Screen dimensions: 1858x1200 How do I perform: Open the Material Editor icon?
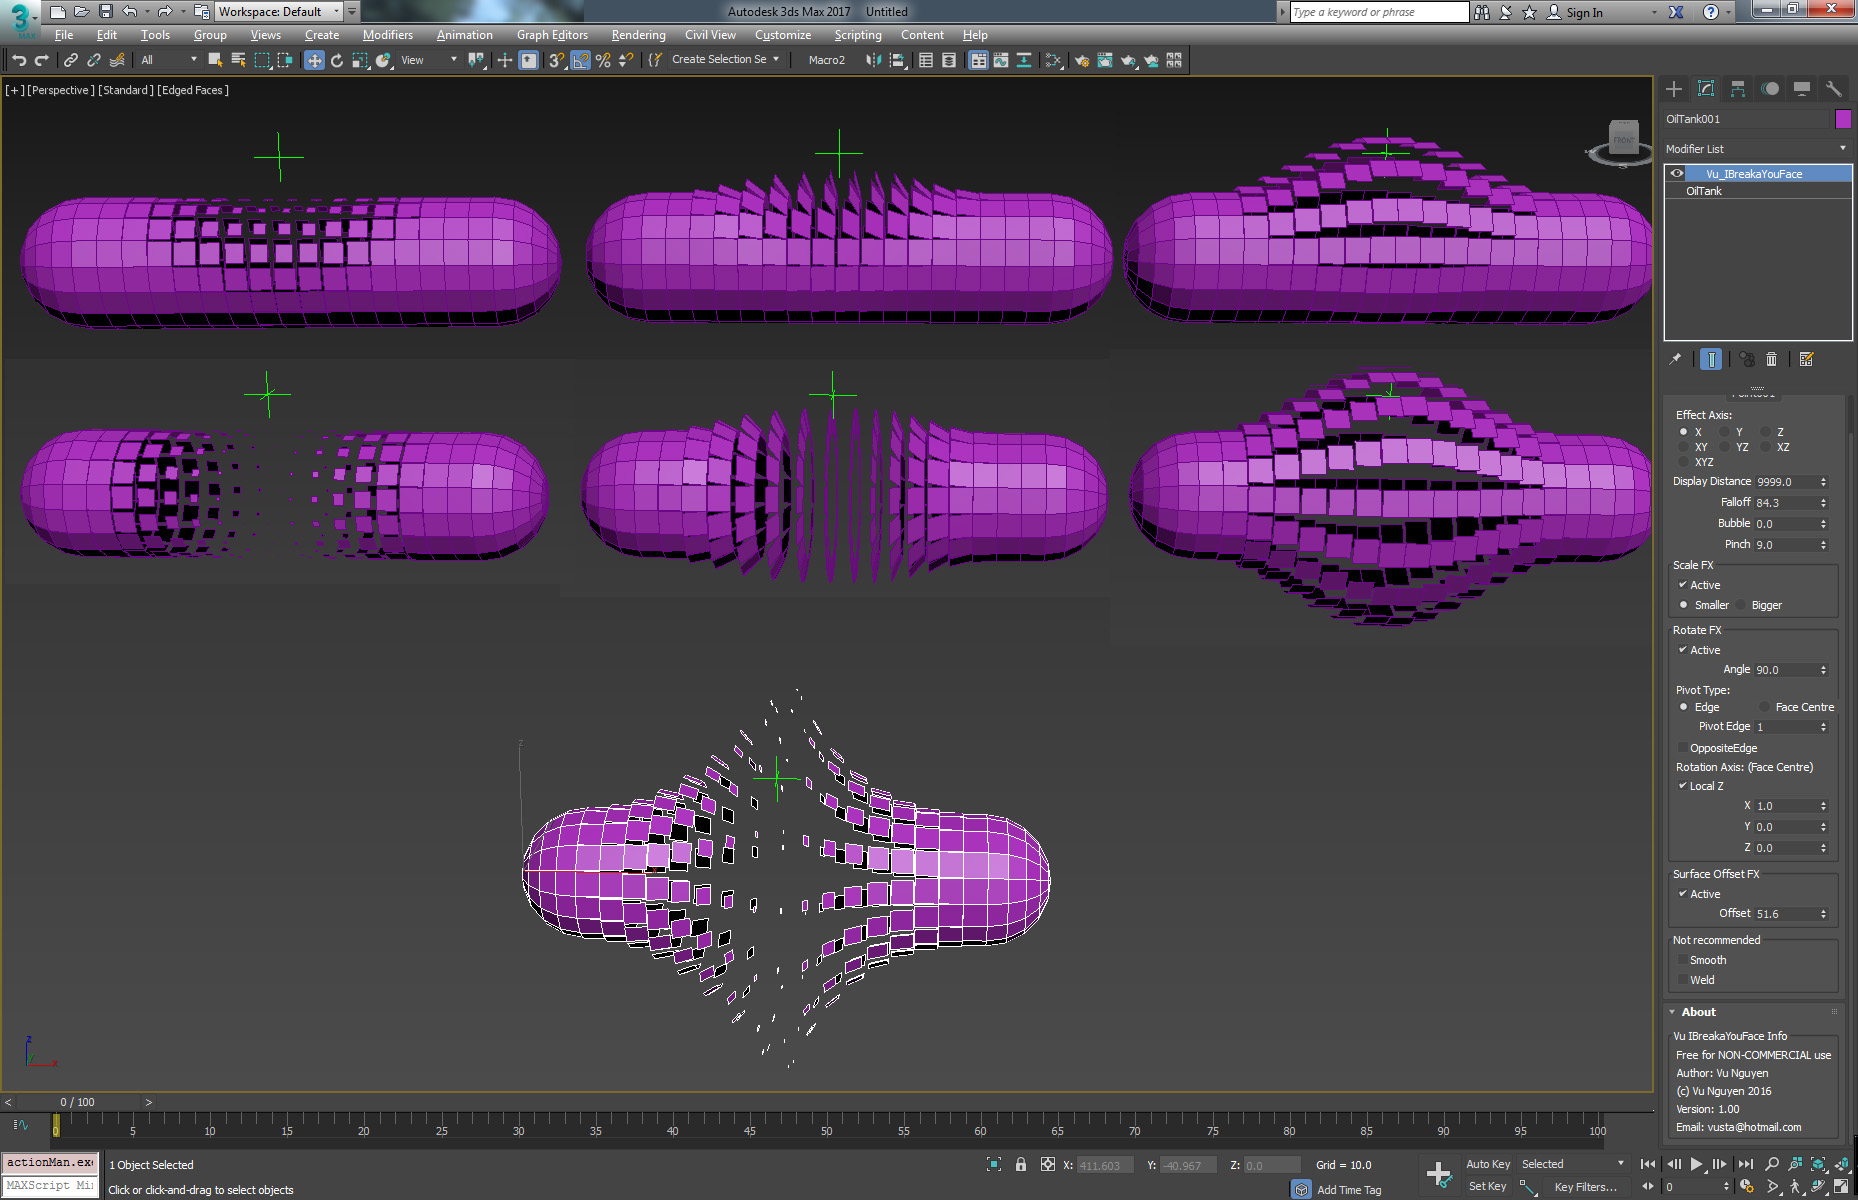[x=1053, y=60]
